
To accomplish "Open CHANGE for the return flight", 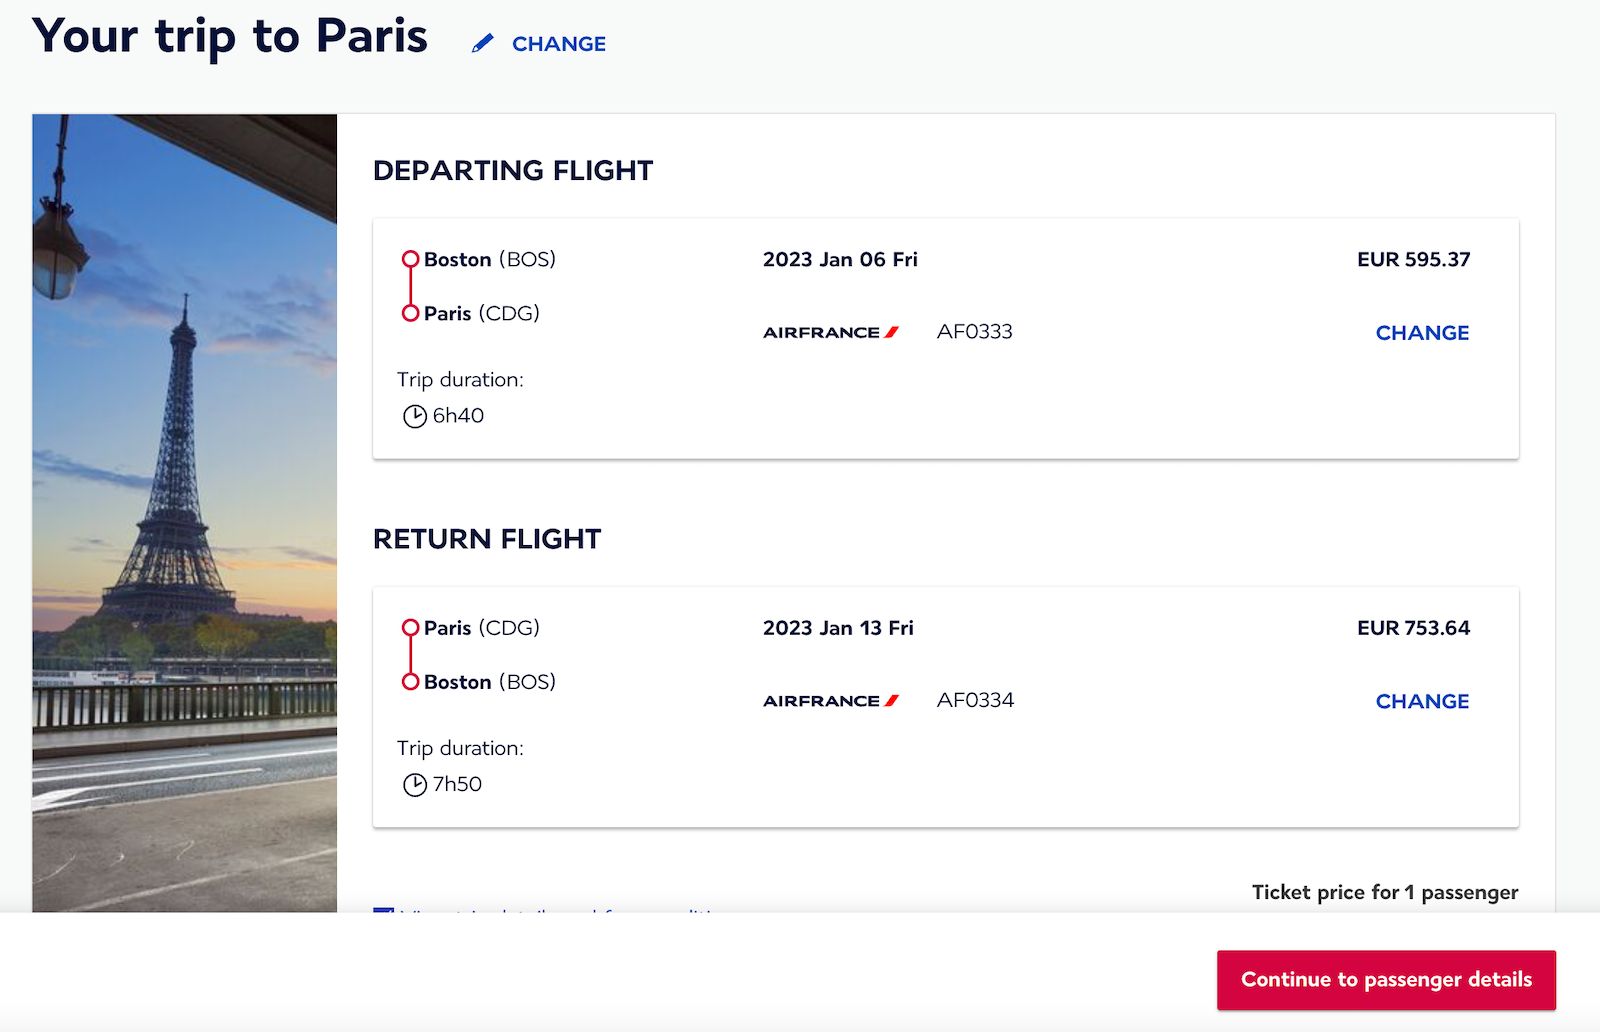I will click(x=1422, y=701).
